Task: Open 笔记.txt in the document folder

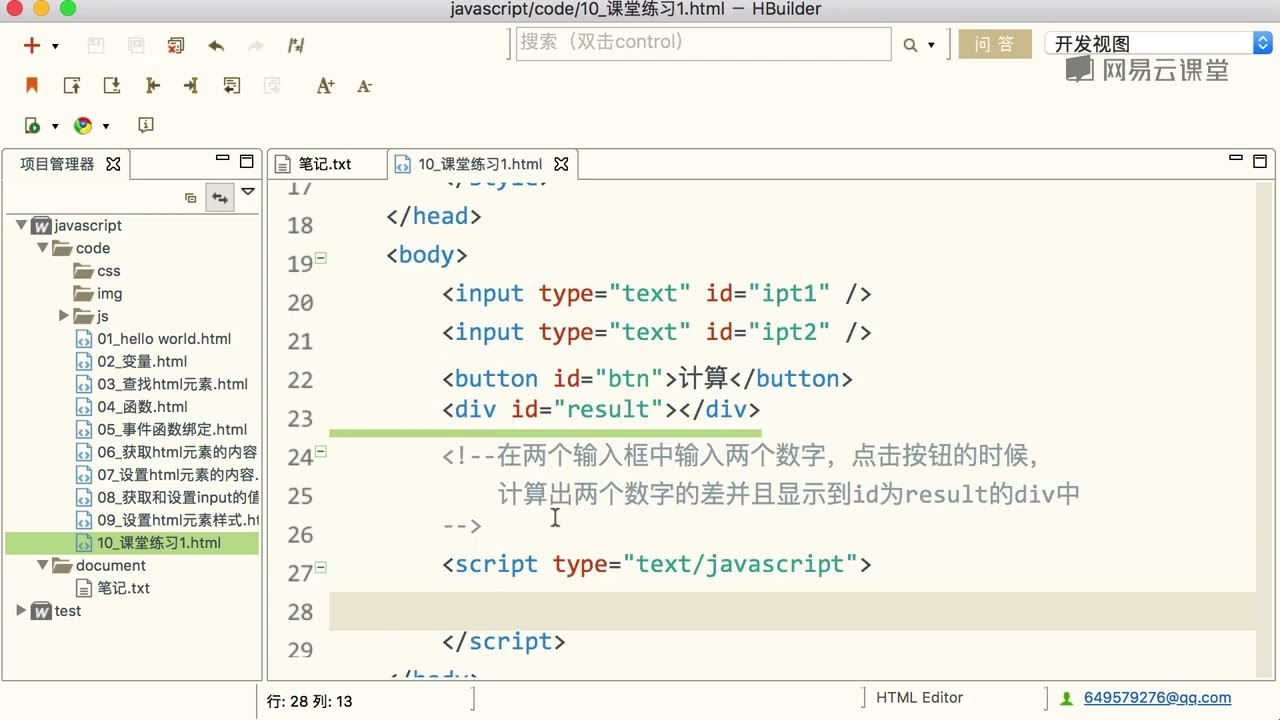Action: [113, 588]
